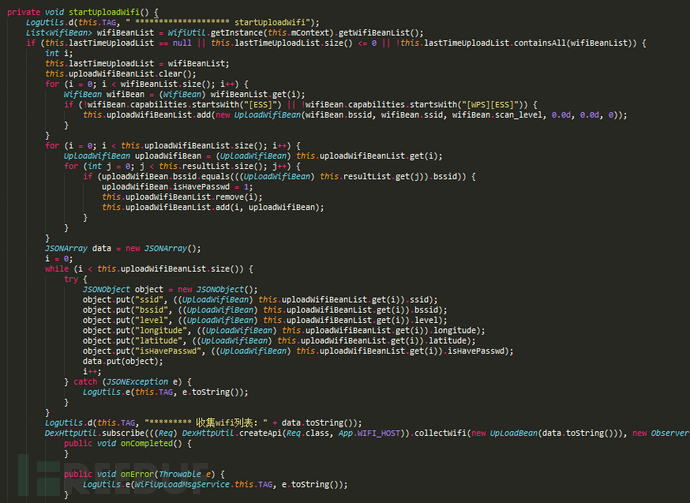690x503 pixels.
Task: Click the 'int j = 0' inner loop initializer
Action: pos(111,166)
